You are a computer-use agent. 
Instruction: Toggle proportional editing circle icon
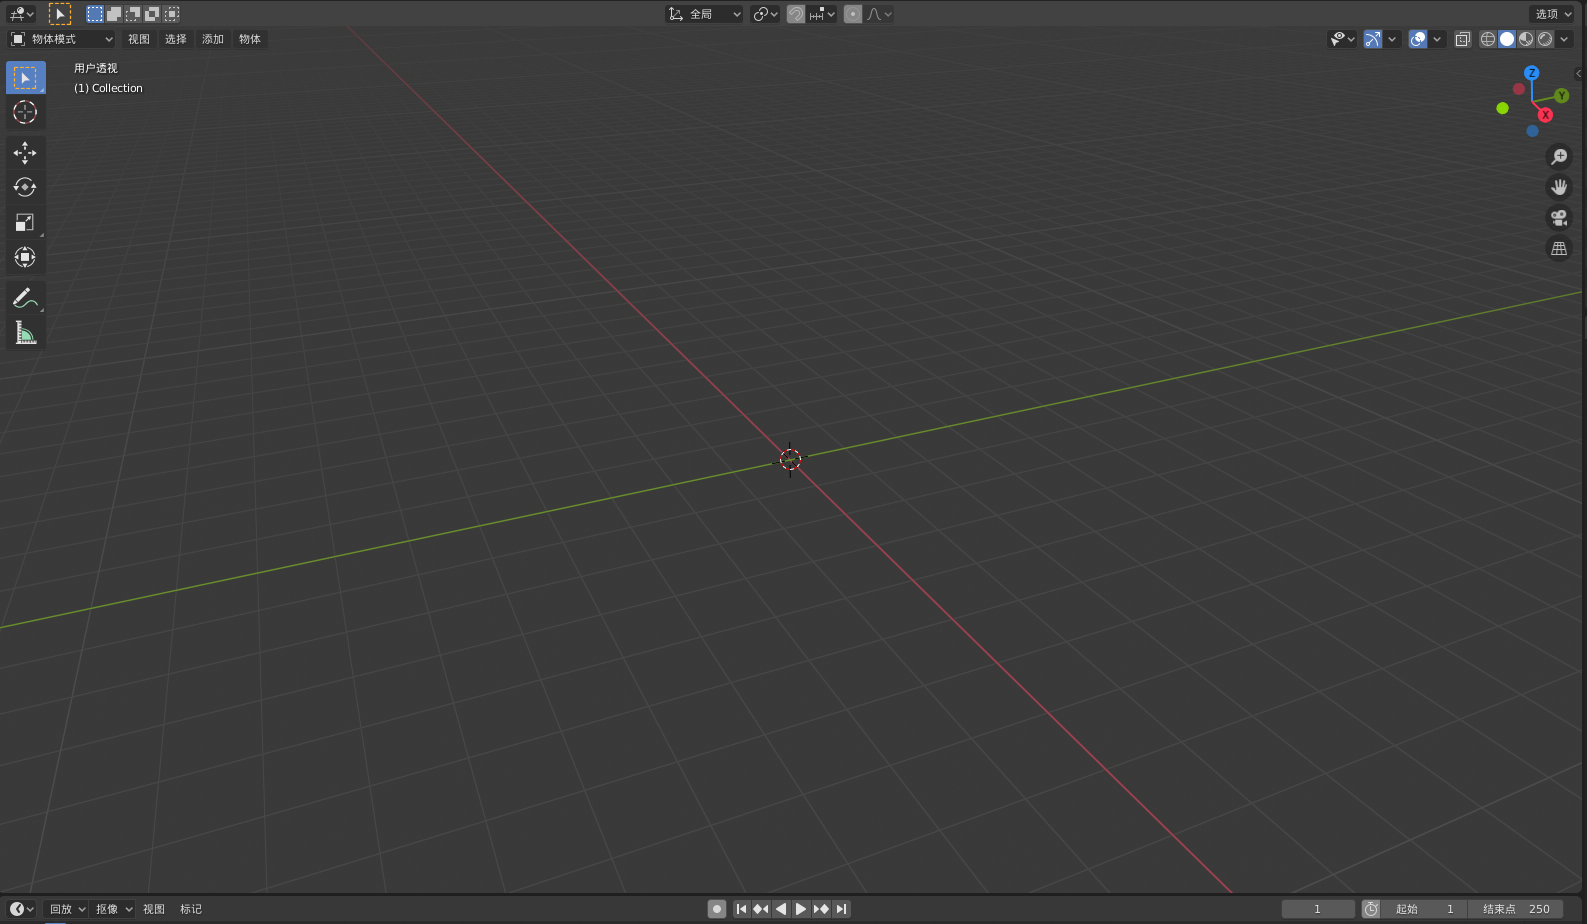point(853,14)
